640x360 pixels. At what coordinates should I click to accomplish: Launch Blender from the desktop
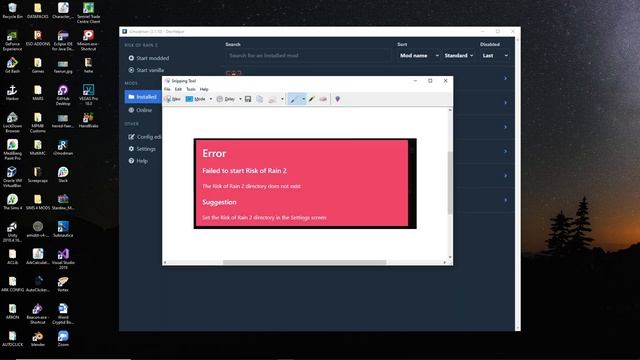pyautogui.click(x=38, y=338)
